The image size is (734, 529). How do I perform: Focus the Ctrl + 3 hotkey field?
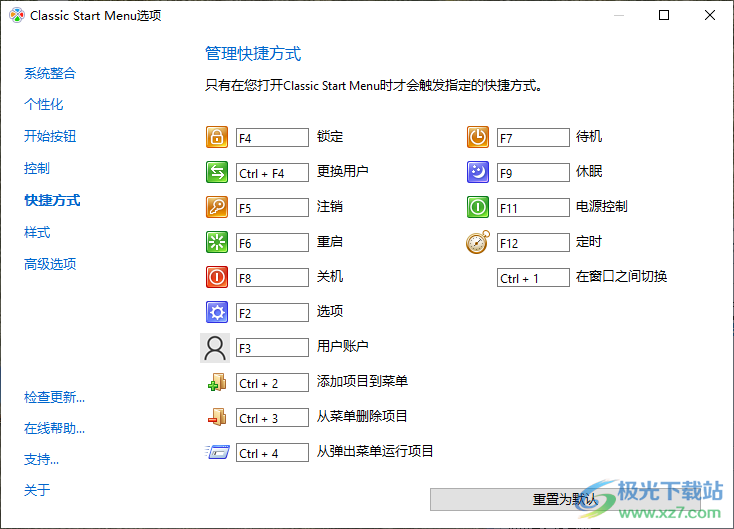(x=272, y=418)
